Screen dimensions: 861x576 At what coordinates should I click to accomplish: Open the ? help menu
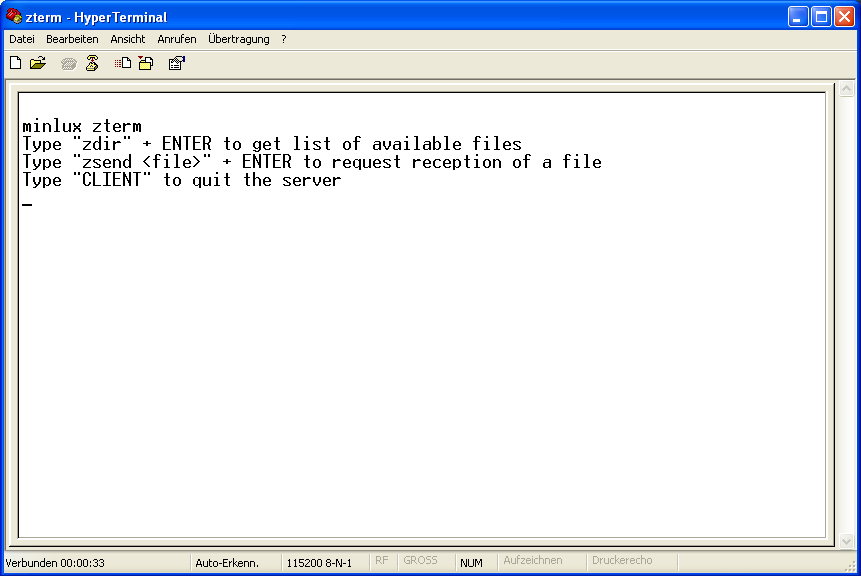[284, 39]
